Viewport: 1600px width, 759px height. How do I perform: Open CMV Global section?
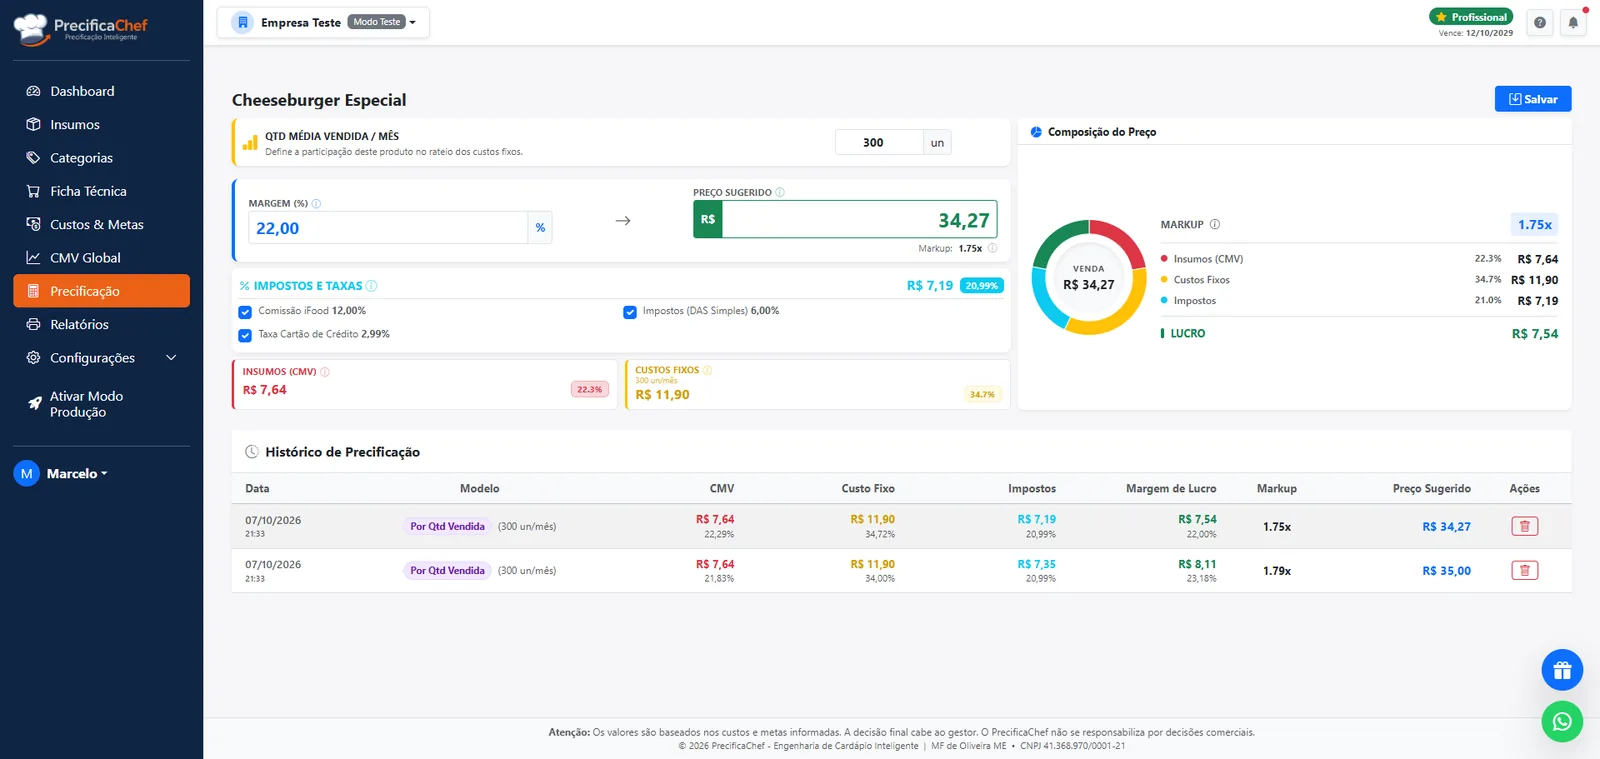coord(101,258)
